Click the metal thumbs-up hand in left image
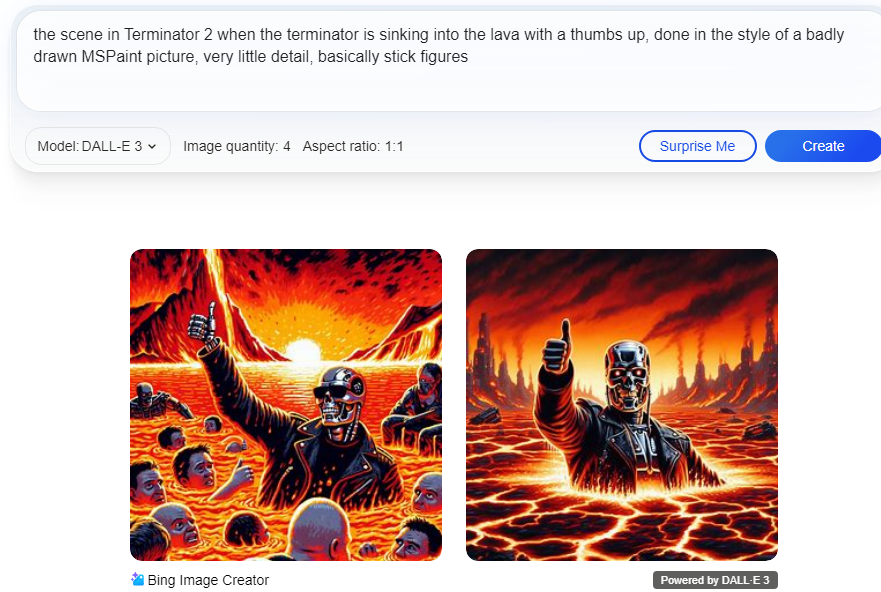 (x=203, y=324)
